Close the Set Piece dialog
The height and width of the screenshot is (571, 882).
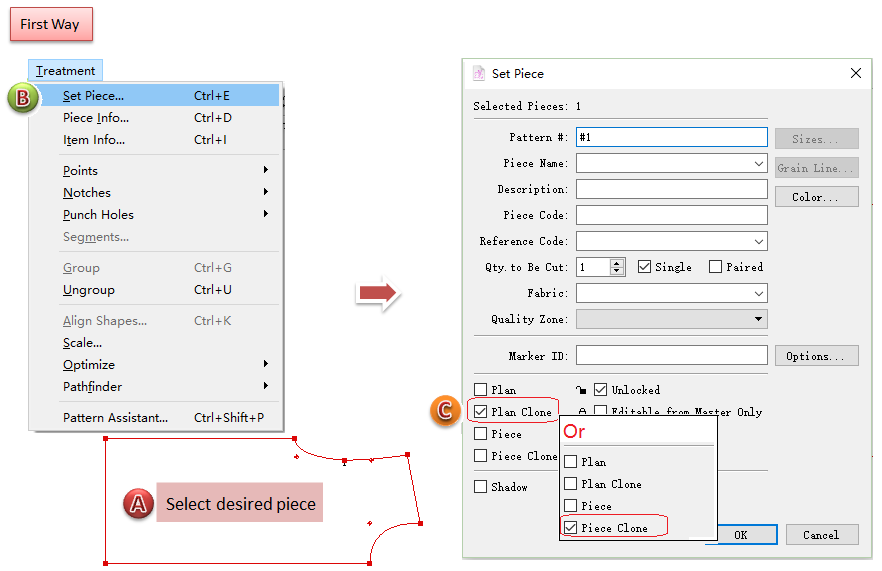tap(855, 73)
